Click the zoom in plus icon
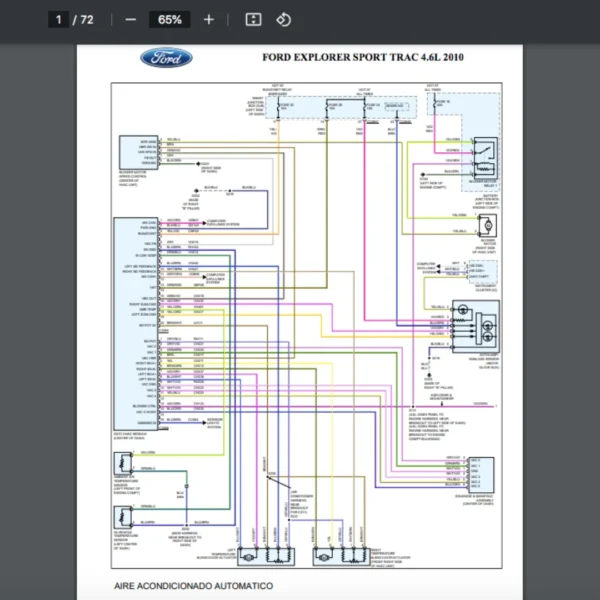Viewport: 600px width, 600px height. pyautogui.click(x=208, y=20)
